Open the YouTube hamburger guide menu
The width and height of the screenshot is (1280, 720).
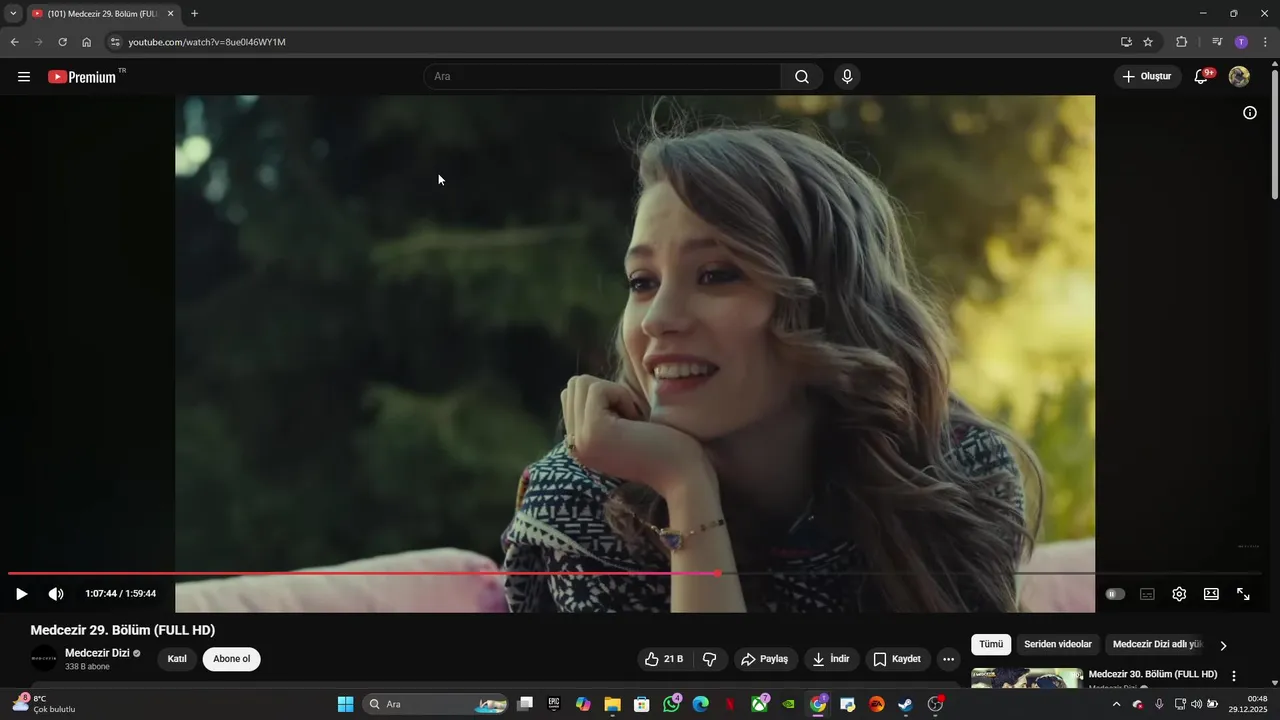coord(24,77)
